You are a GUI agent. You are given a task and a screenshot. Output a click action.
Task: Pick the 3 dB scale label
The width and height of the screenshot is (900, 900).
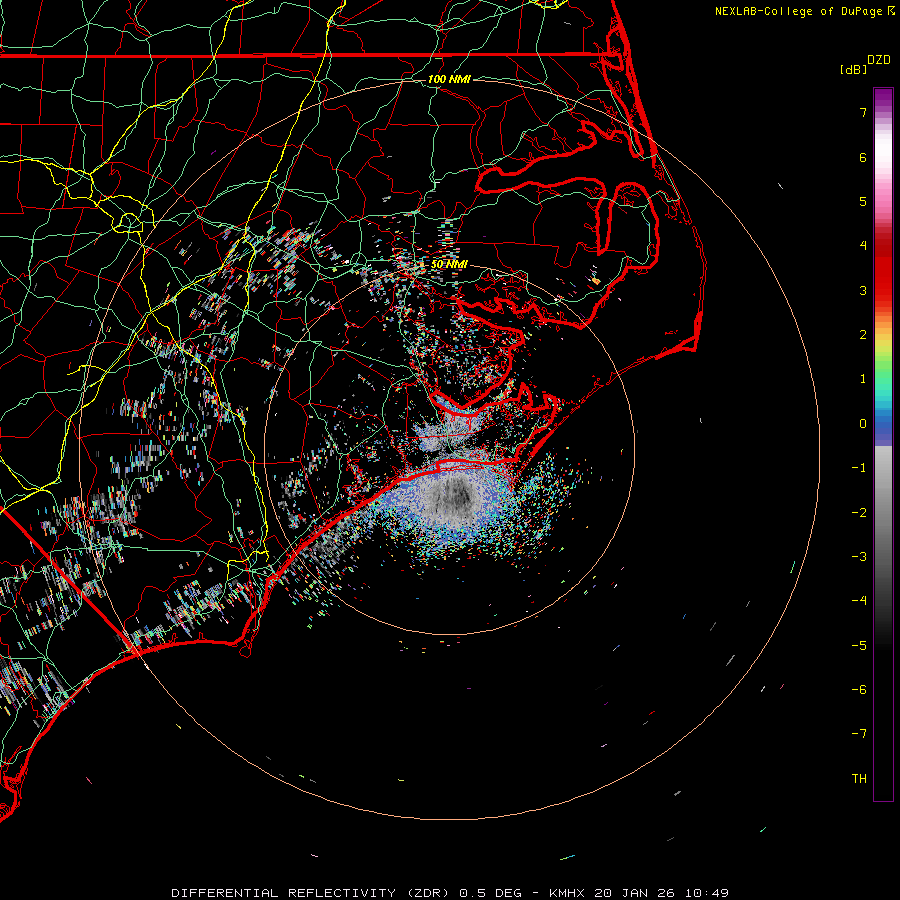863,290
